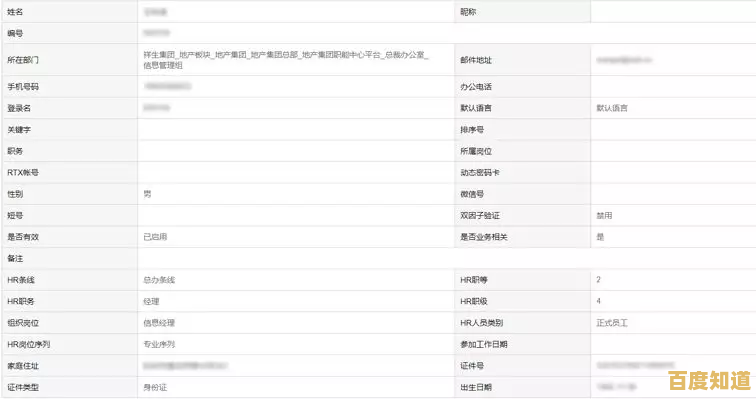
Task: Click the 禁用 value for 双因子验证
Action: pyautogui.click(x=604, y=215)
